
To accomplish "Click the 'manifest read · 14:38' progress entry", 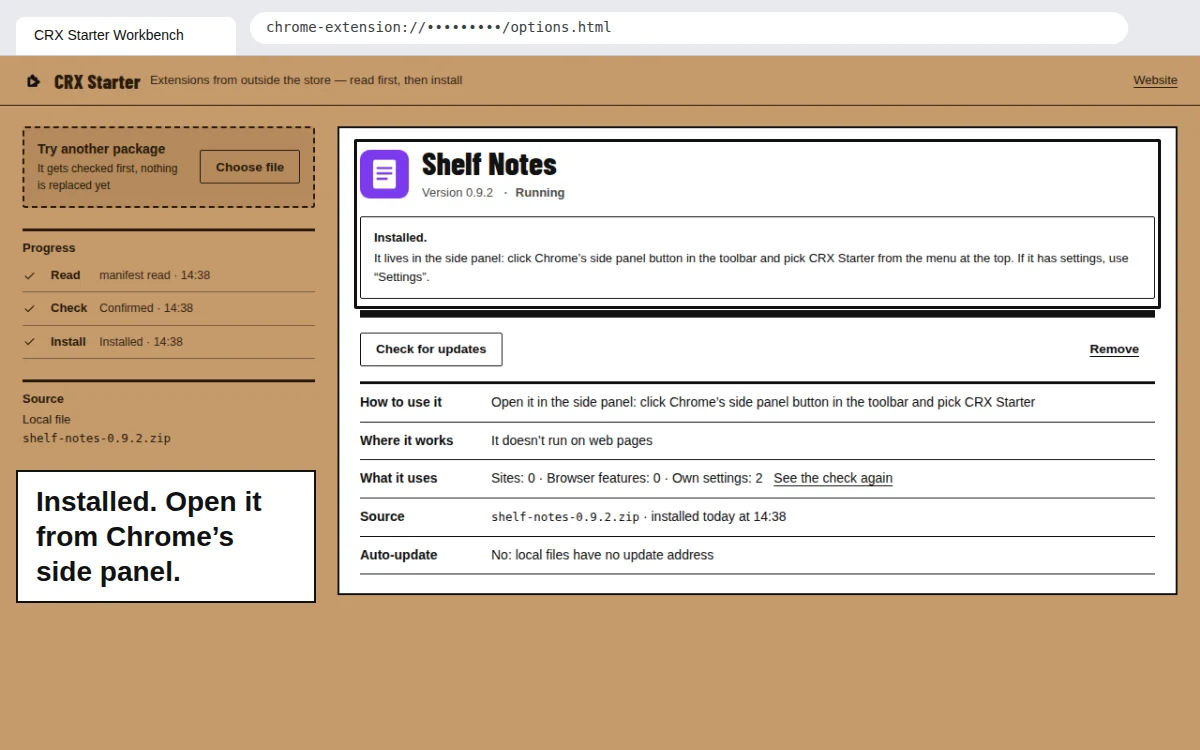I will pos(155,275).
